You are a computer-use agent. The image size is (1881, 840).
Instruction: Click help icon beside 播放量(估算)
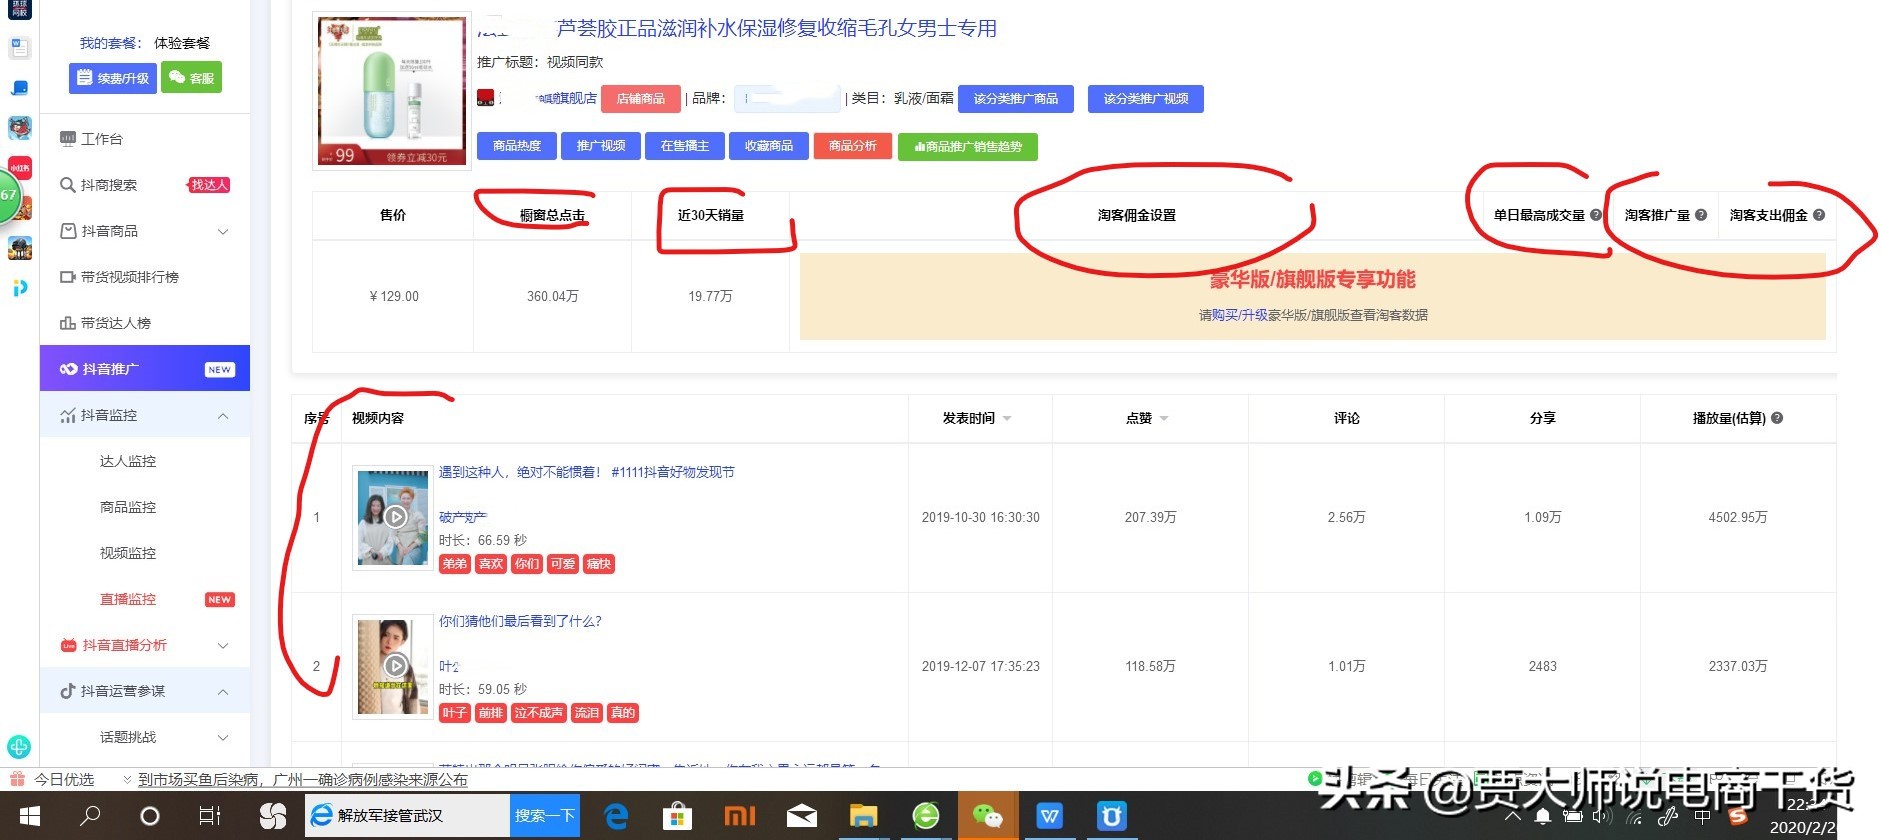1777,418
